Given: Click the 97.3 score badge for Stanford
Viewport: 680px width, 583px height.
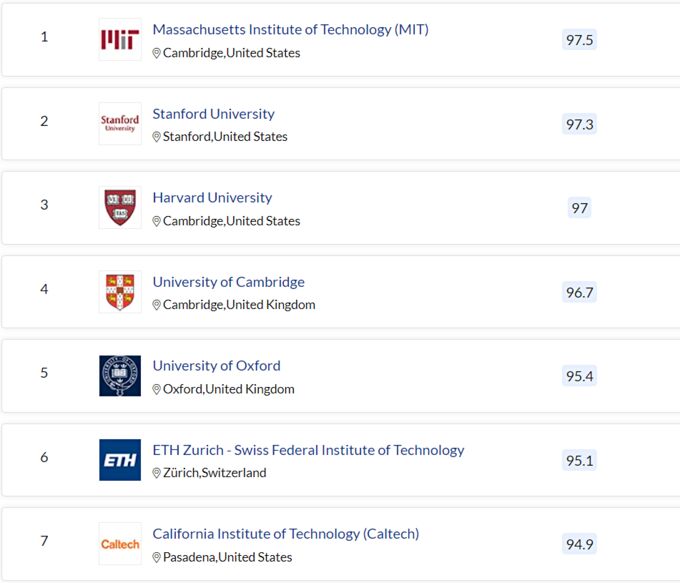Looking at the screenshot, I should [x=579, y=124].
